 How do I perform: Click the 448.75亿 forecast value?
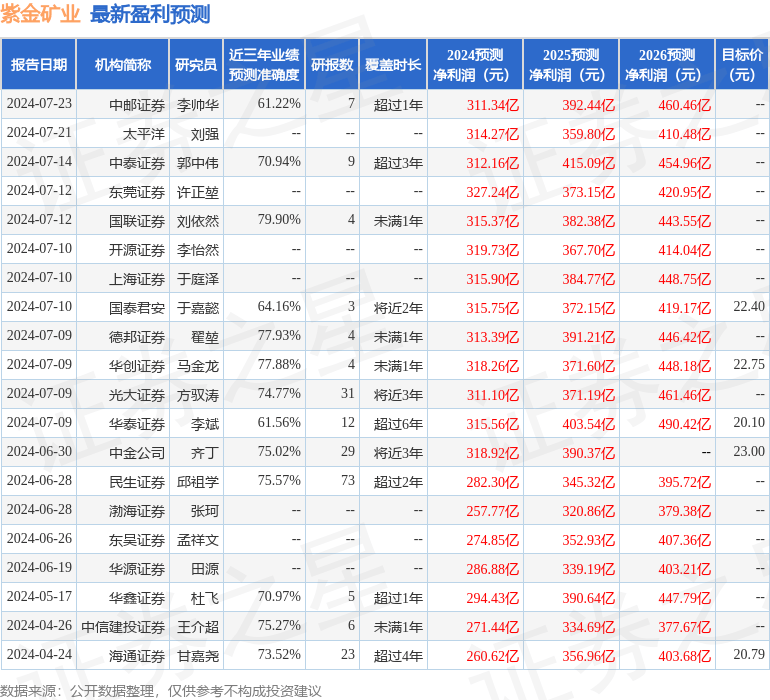click(x=685, y=279)
